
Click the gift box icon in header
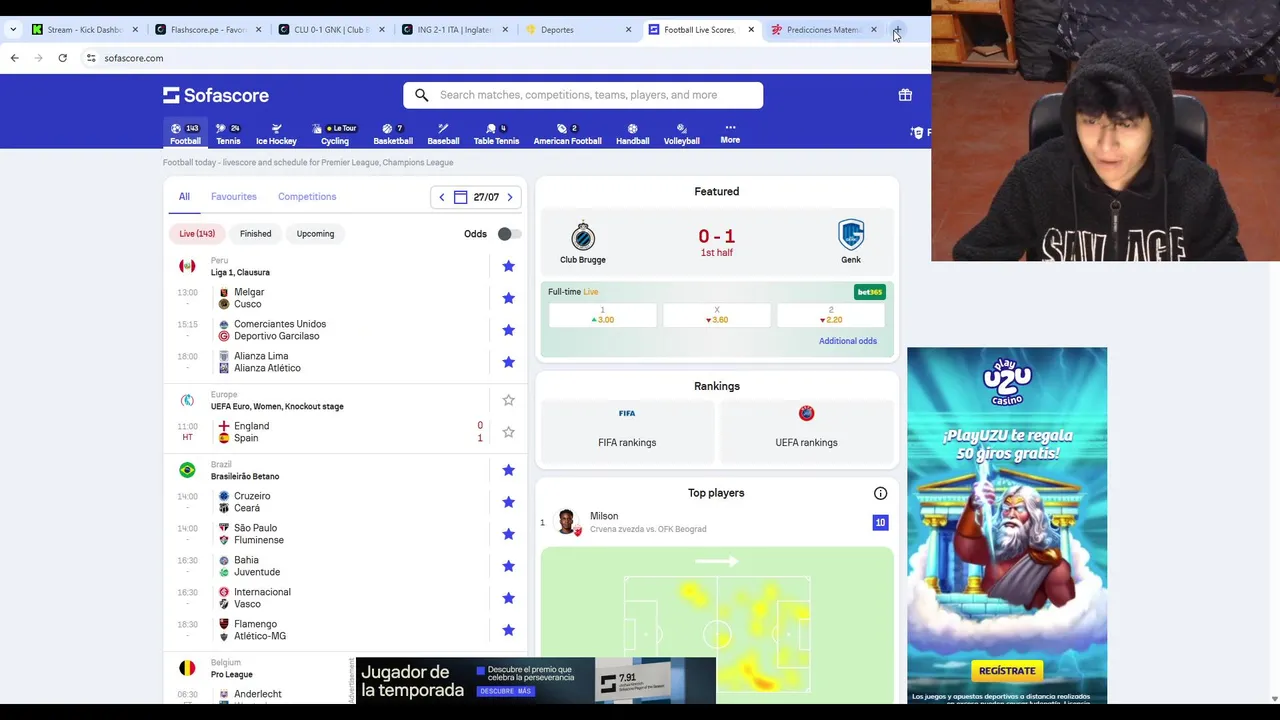pos(905,95)
